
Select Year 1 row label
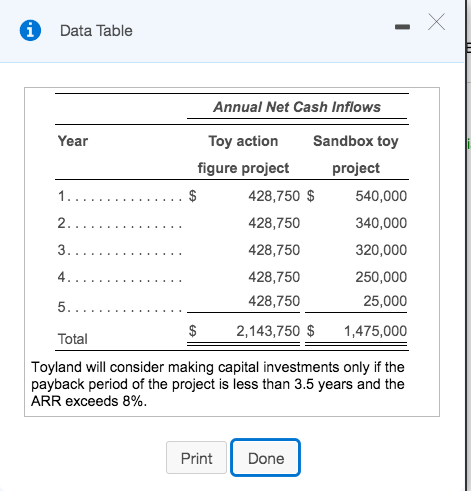pos(120,196)
